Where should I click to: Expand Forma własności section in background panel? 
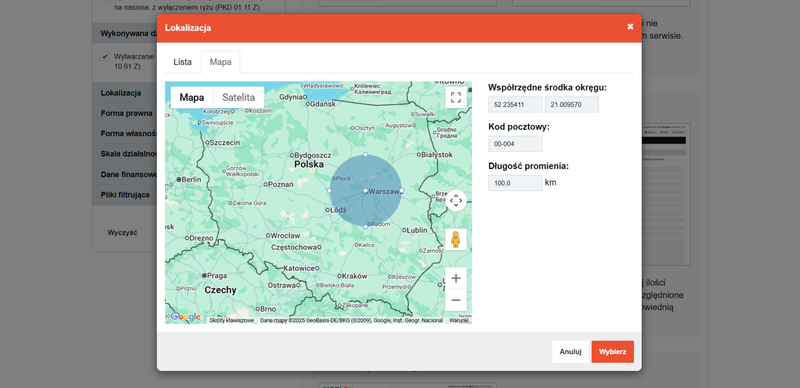124,134
